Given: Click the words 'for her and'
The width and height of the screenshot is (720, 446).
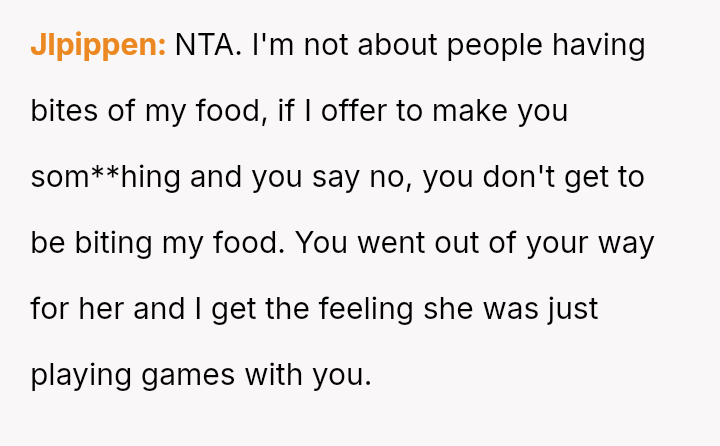Looking at the screenshot, I should [x=108, y=309].
